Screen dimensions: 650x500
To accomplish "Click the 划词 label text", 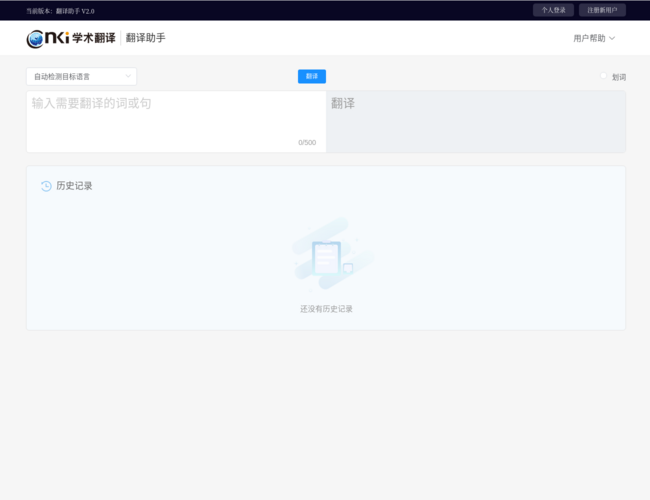I will [x=619, y=77].
